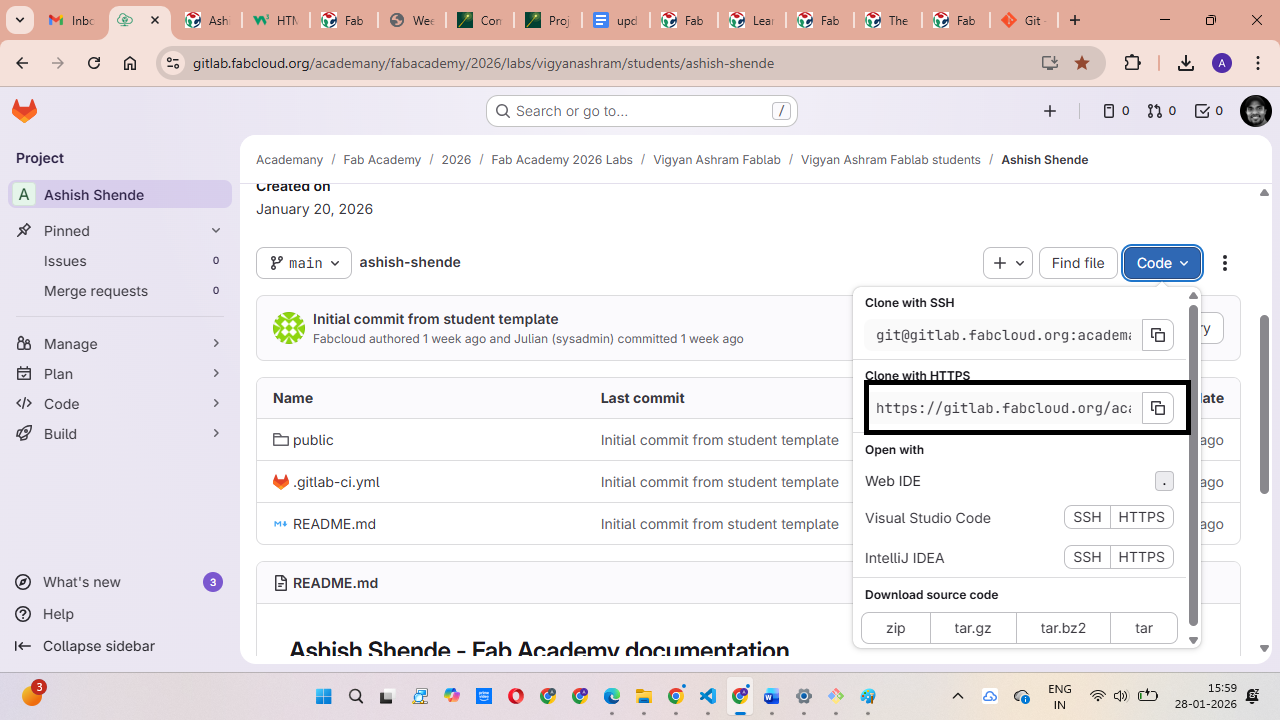Switch to the Lear browser tab
The height and width of the screenshot is (720, 1280).
tap(751, 20)
